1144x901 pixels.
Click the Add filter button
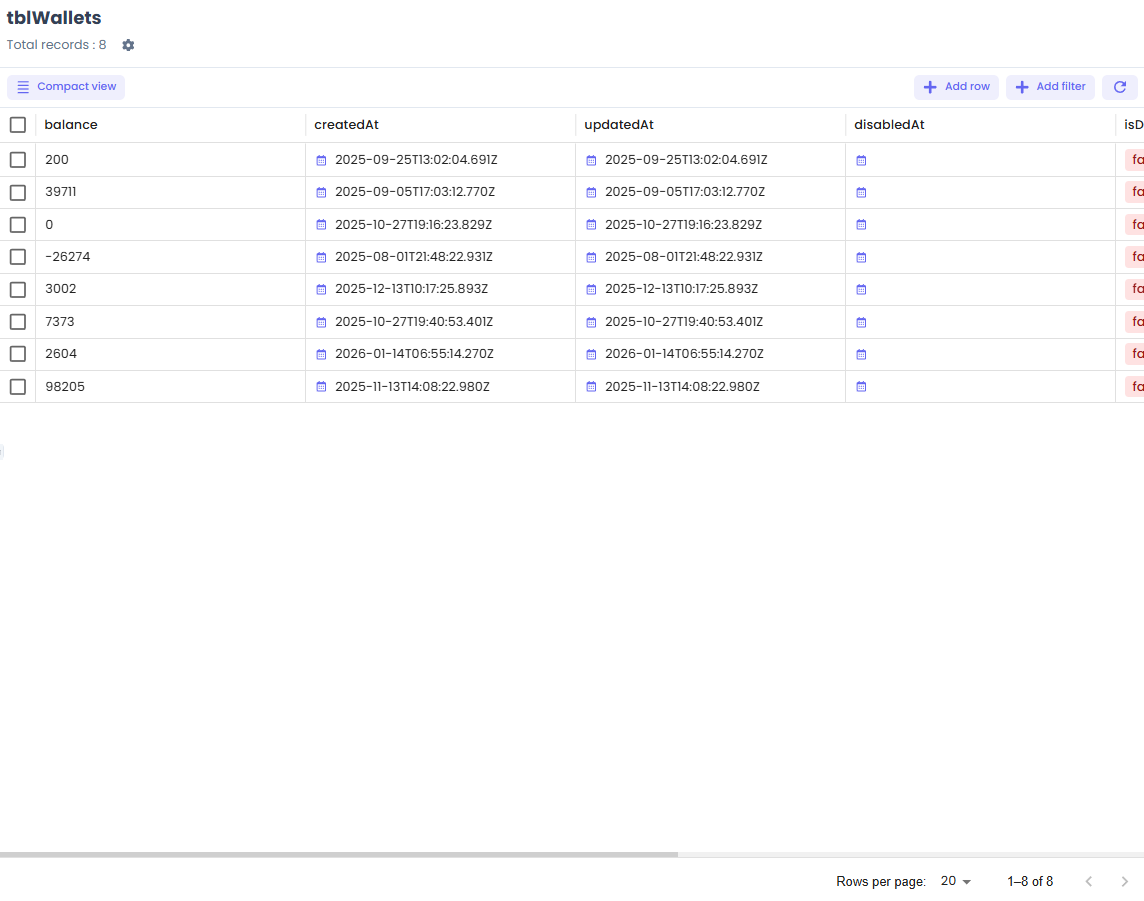(1050, 87)
